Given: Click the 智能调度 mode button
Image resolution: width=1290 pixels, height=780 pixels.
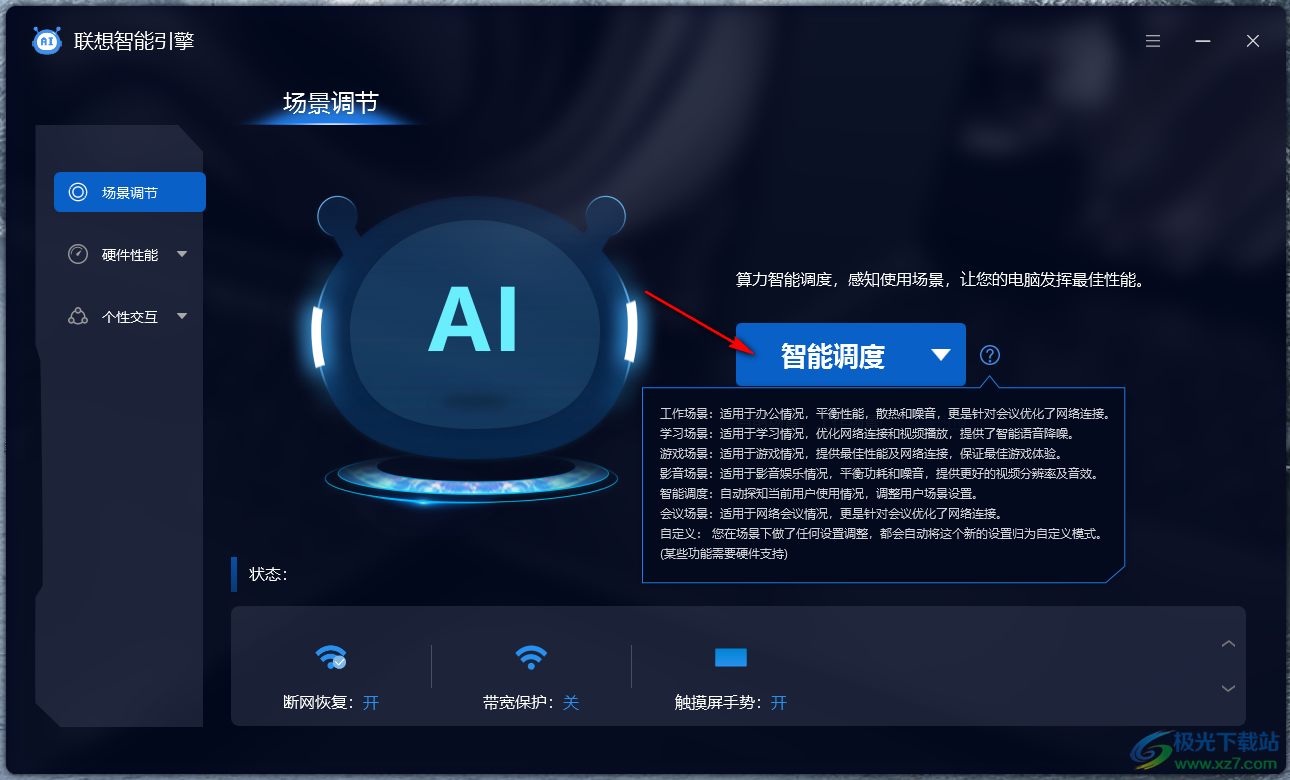Looking at the screenshot, I should pyautogui.click(x=850, y=354).
